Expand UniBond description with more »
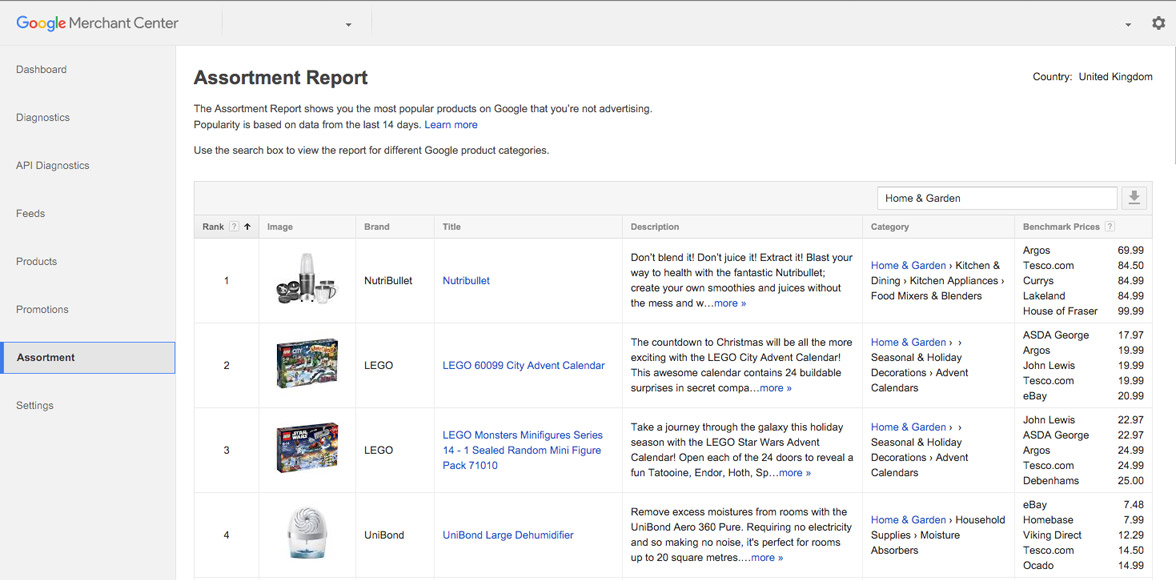Viewport: 1176px width, 580px height. 766,557
